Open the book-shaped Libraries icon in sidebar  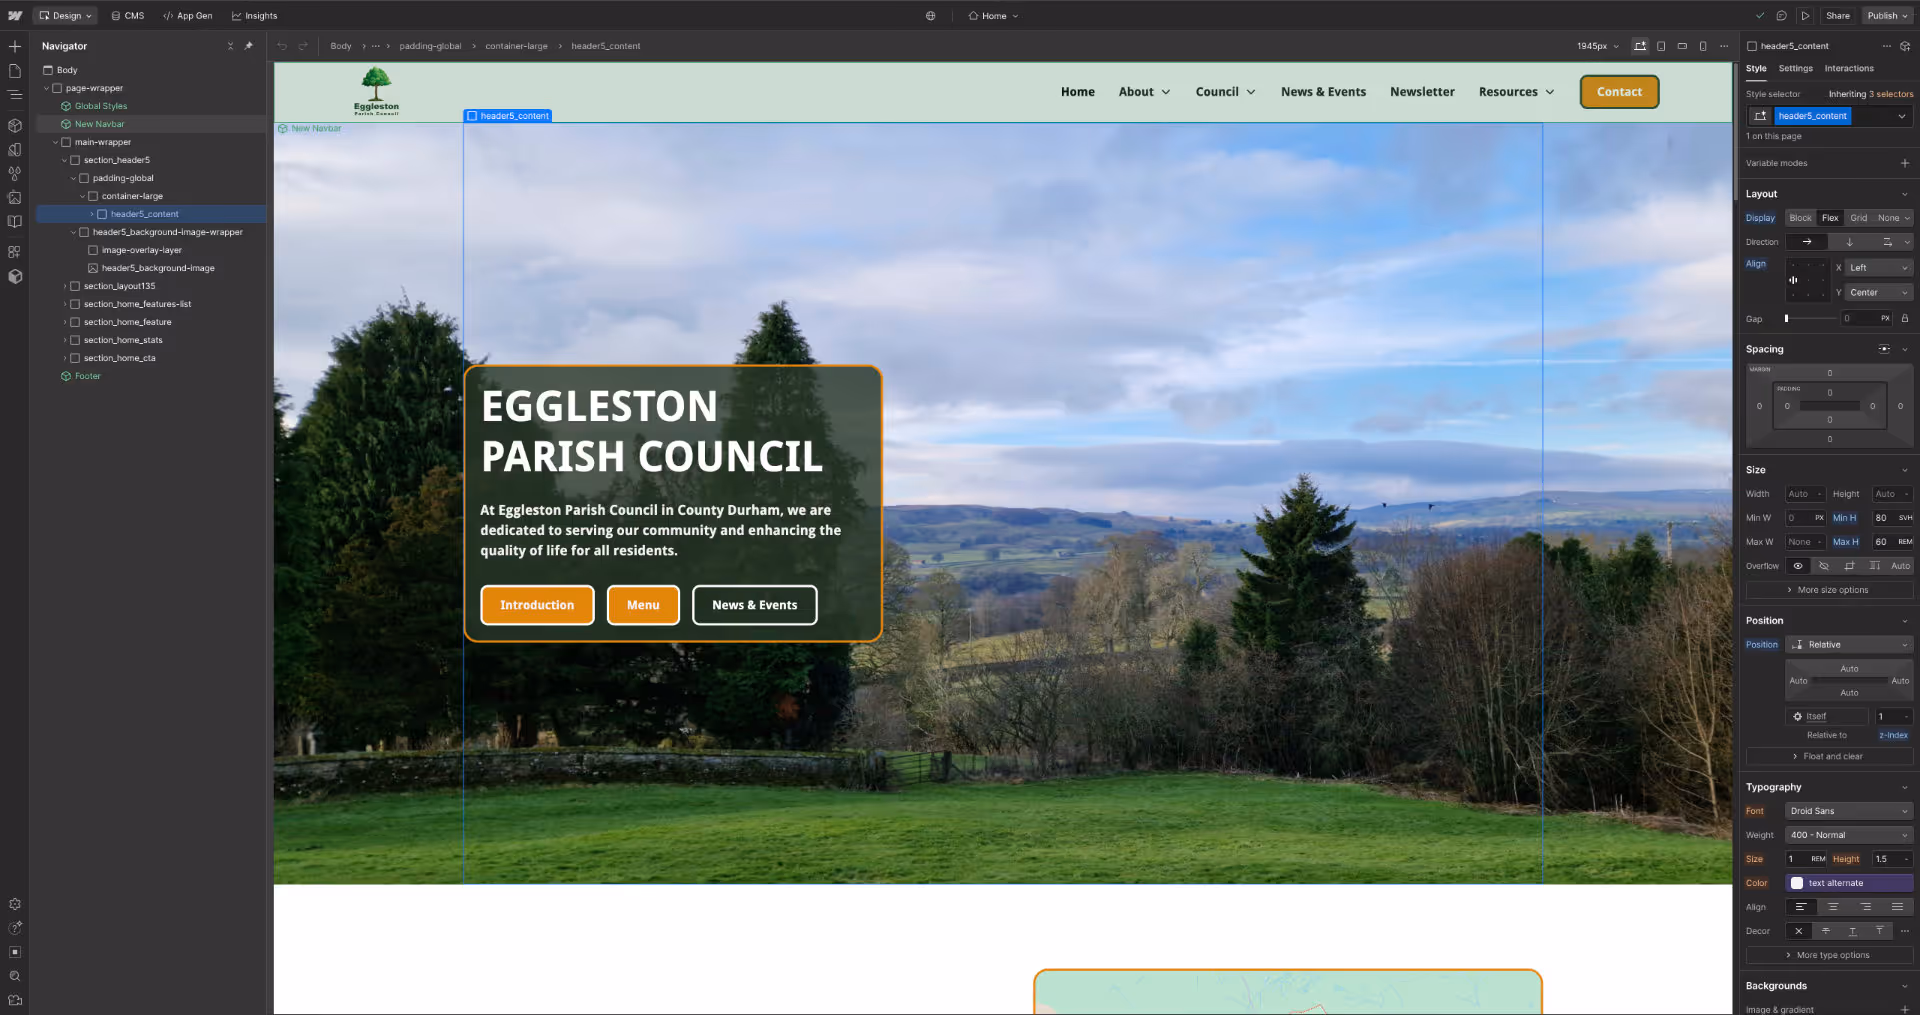click(14, 222)
